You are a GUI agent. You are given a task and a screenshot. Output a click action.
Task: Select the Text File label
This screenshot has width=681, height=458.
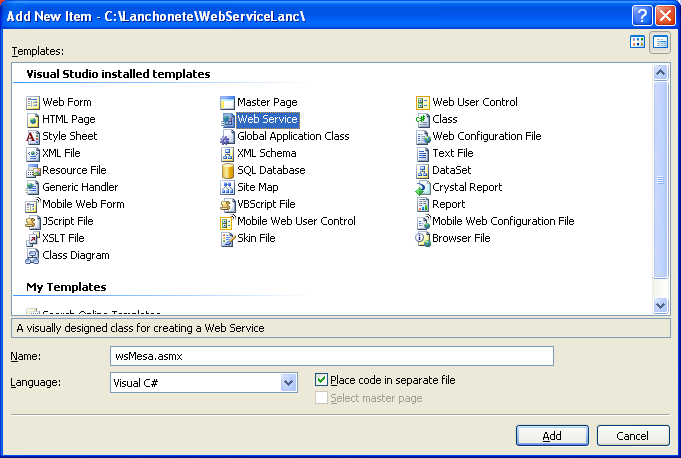pyautogui.click(x=453, y=153)
